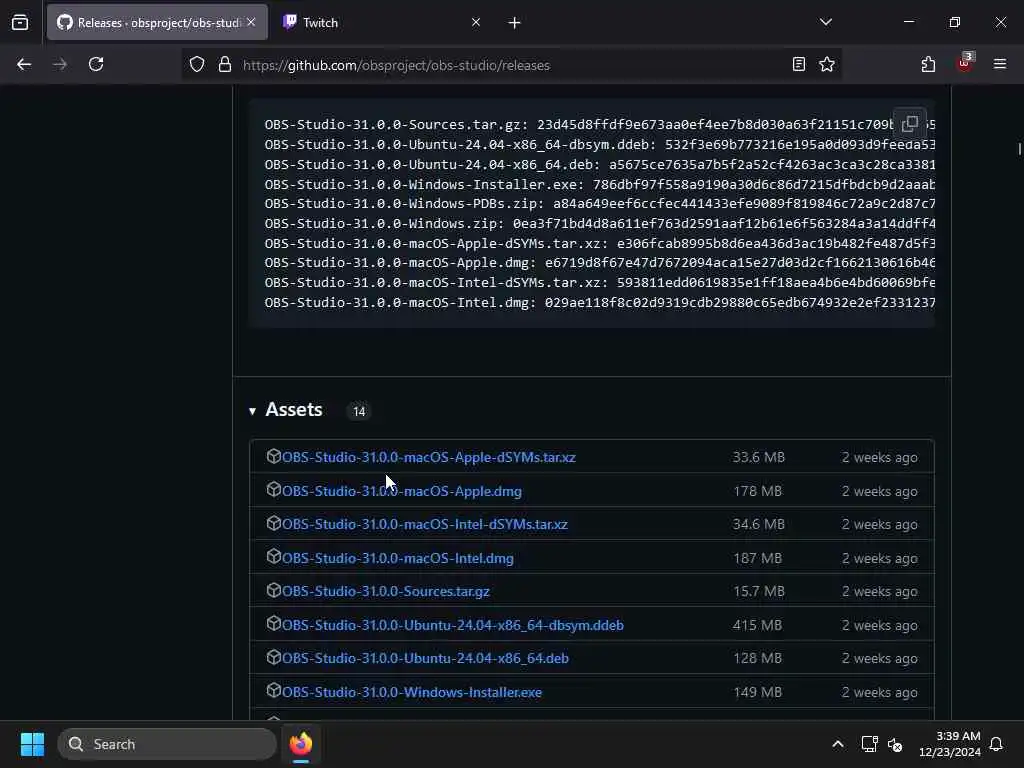
Task: Download OBS-Studio-31.0.0-macOS-Apple.dmg
Action: click(x=402, y=491)
